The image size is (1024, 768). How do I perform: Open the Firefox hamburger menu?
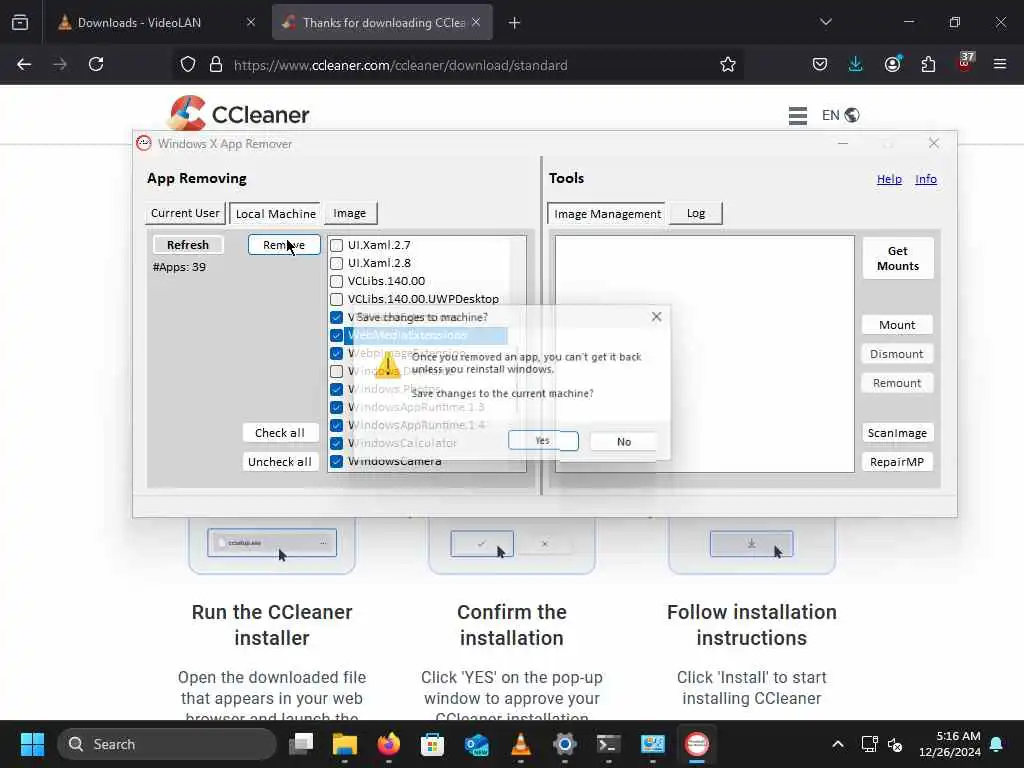coord(1000,65)
